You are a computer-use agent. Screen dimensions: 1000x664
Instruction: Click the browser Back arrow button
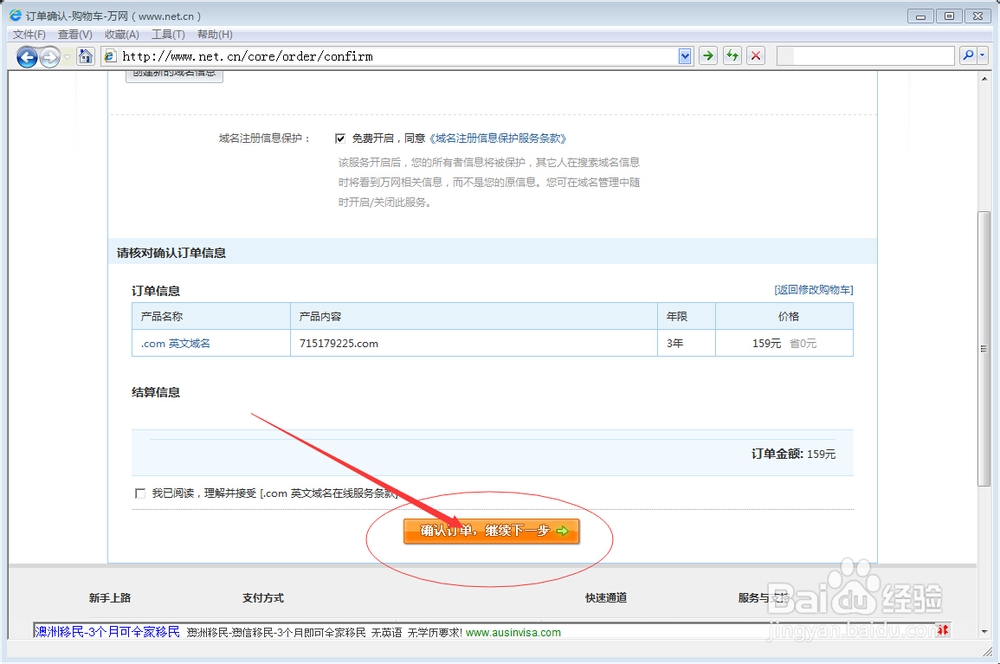[x=27, y=57]
